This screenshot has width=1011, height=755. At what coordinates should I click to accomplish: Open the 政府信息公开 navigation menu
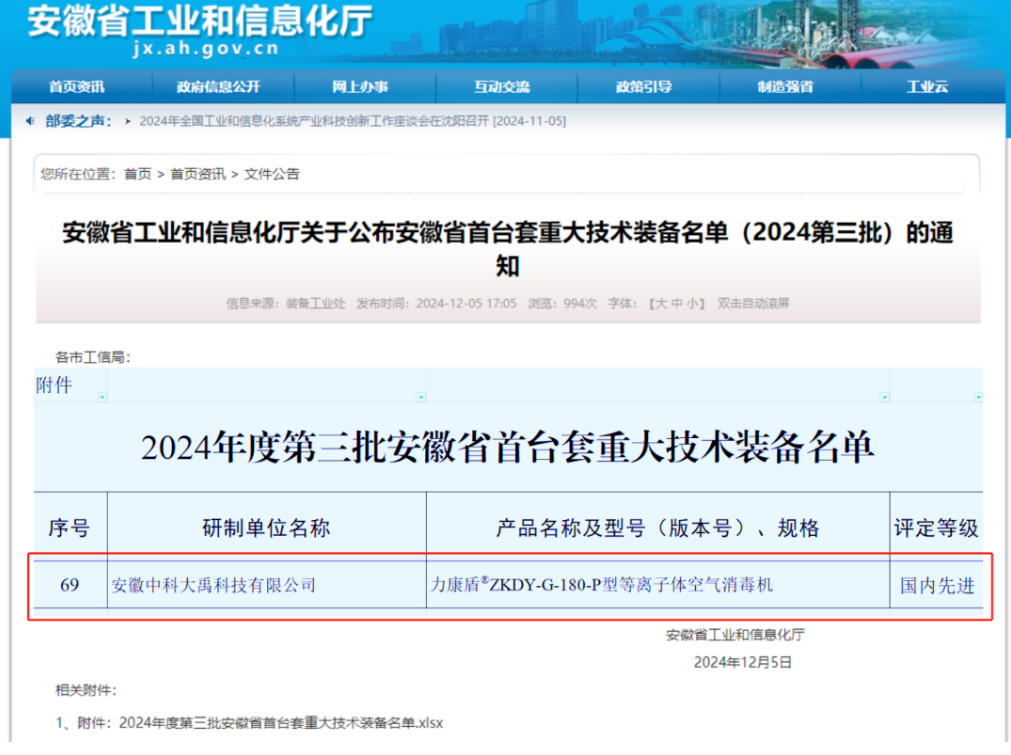218,87
